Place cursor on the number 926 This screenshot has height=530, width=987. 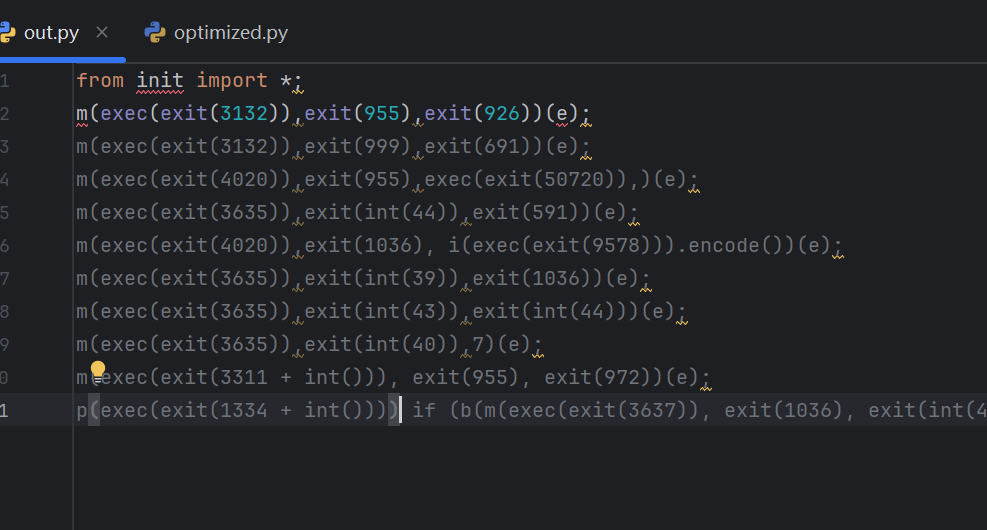click(502, 113)
